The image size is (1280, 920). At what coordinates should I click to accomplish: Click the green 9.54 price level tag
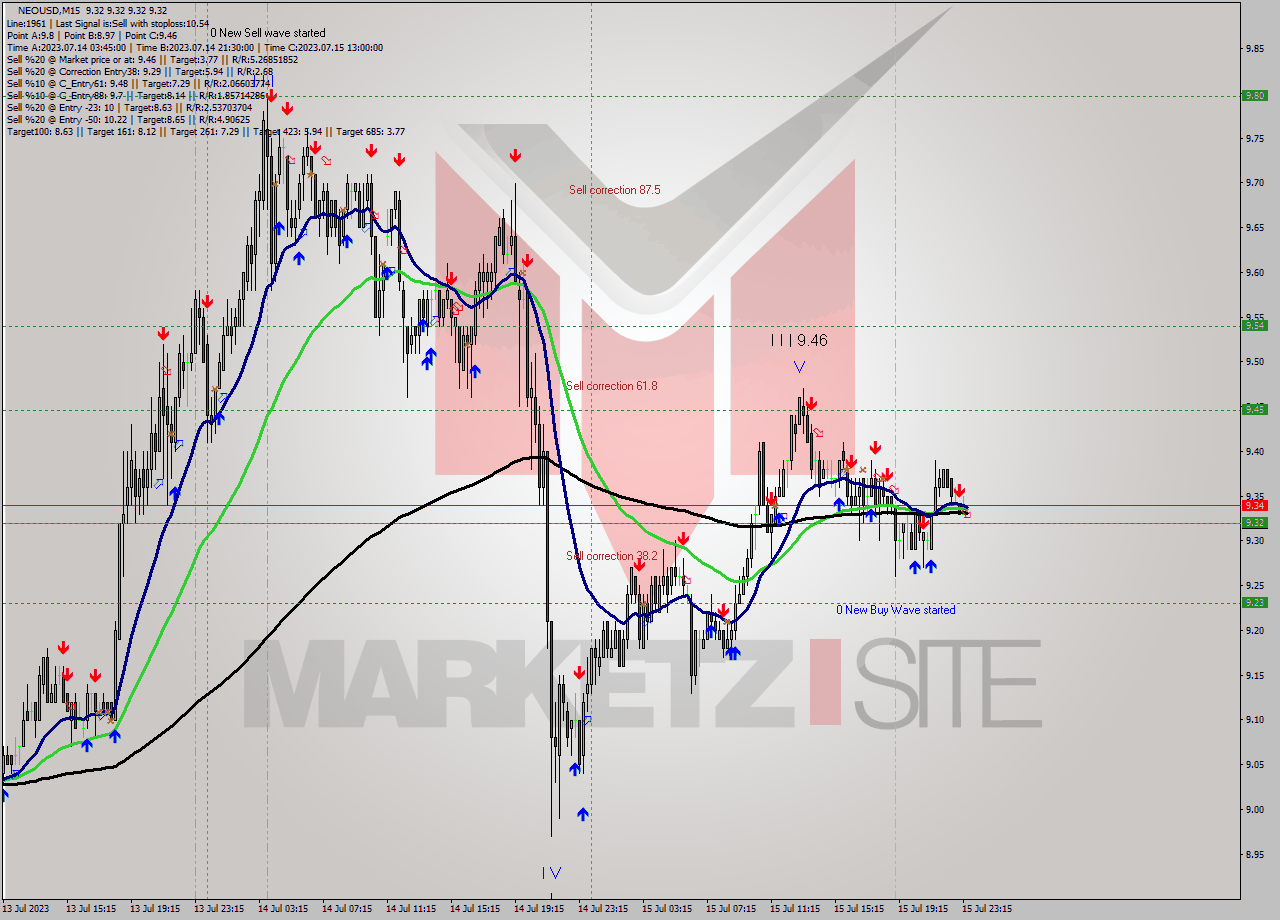click(1254, 325)
